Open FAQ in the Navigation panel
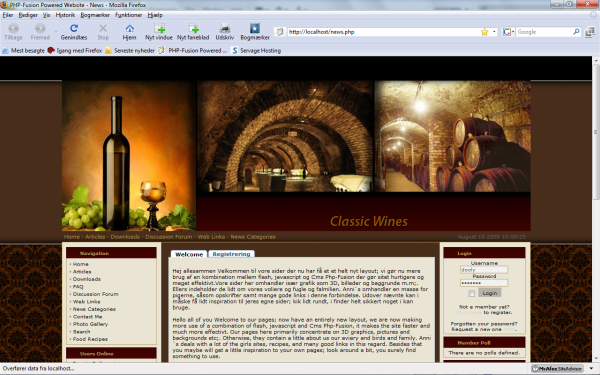Viewport: 600px width, 375px height. coord(78,287)
